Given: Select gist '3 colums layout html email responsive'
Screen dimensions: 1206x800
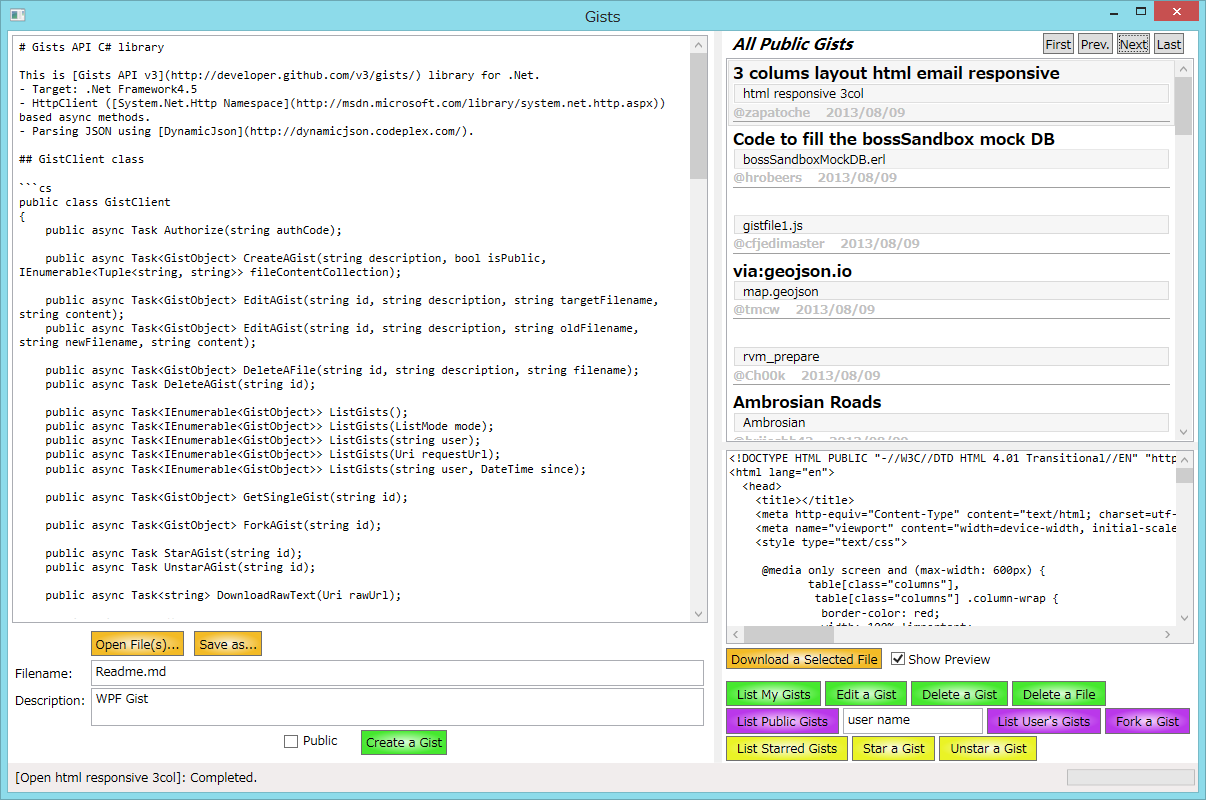Looking at the screenshot, I should pyautogui.click(x=896, y=73).
